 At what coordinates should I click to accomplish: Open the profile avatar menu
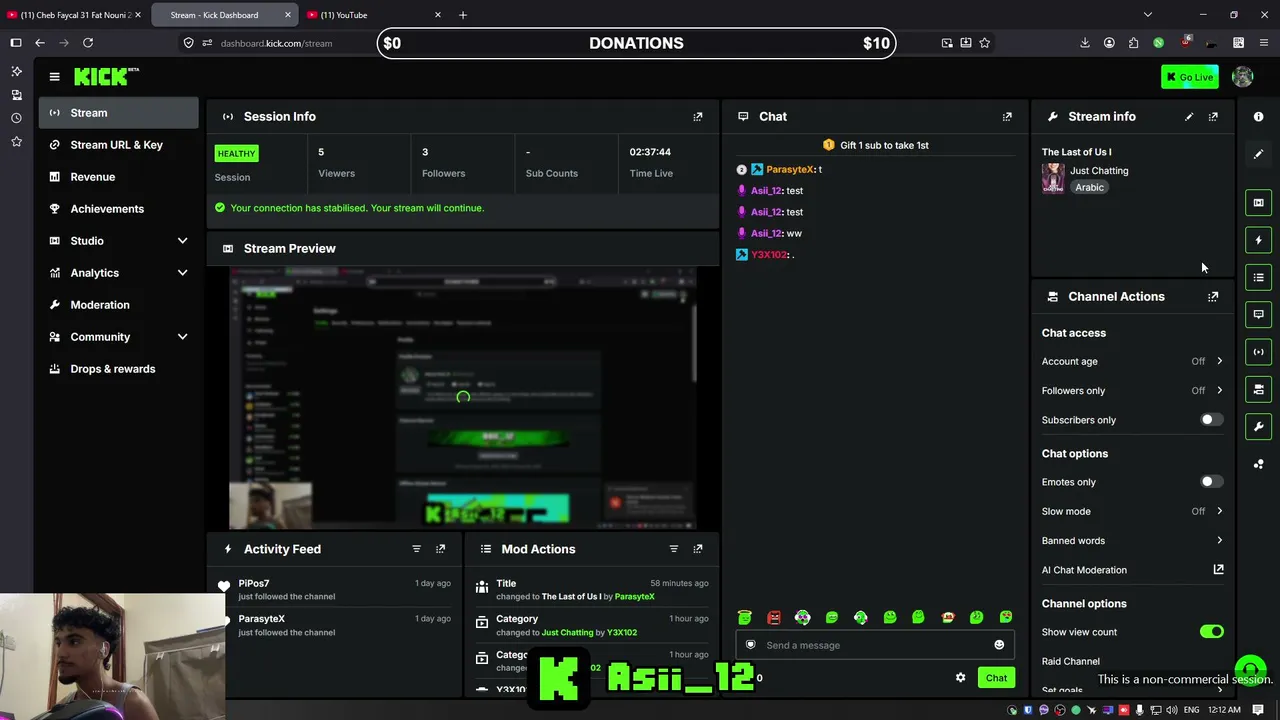coord(1243,77)
